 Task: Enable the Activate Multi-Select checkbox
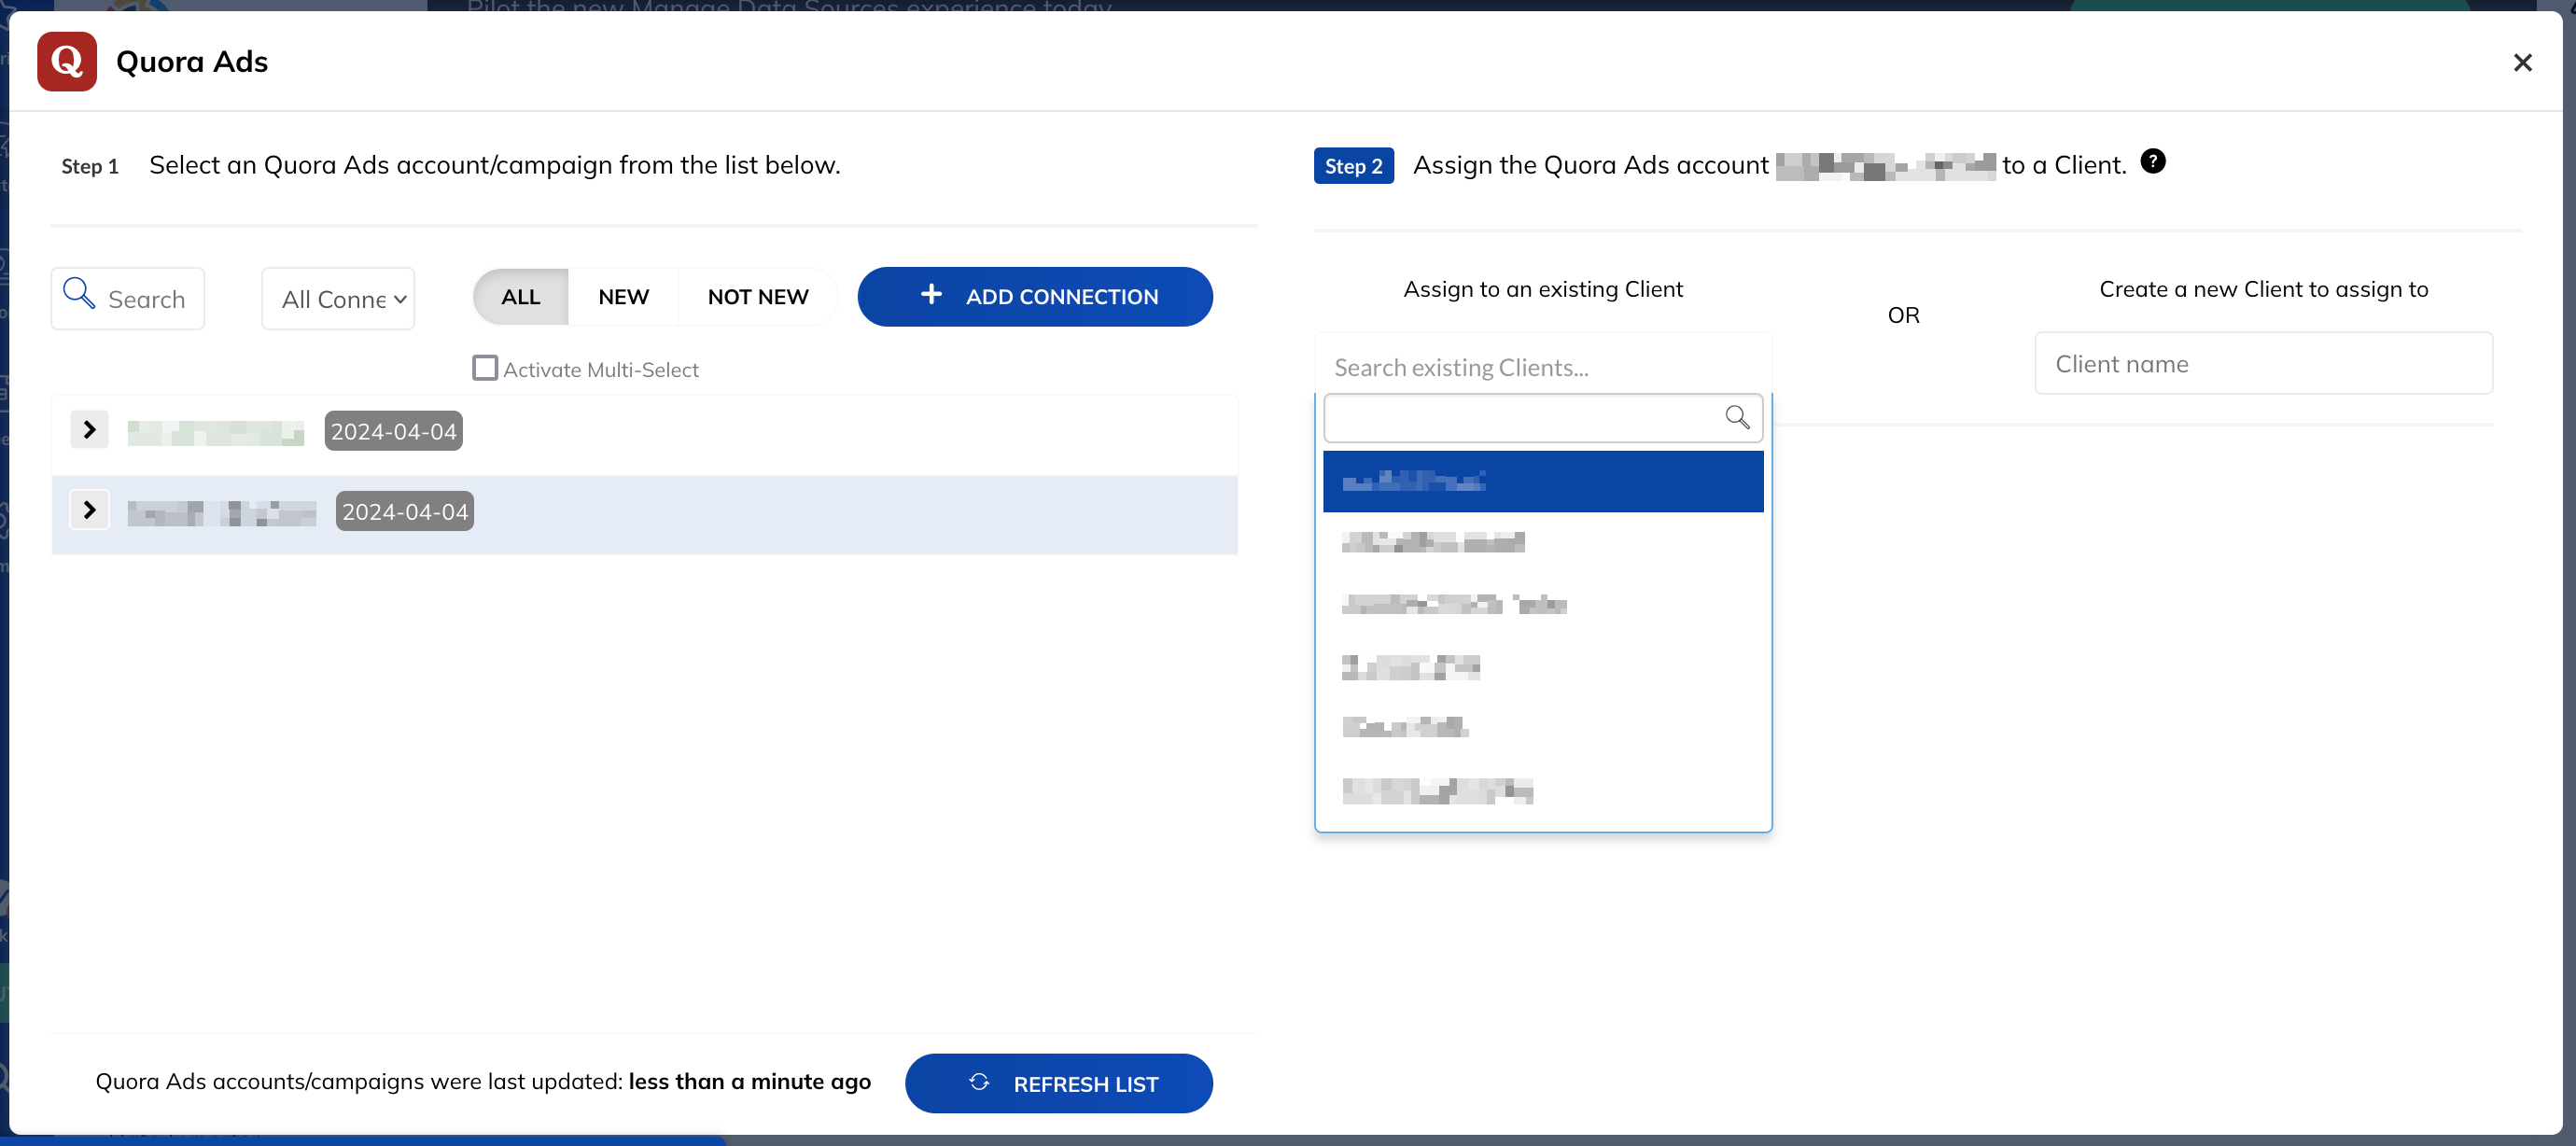(x=485, y=369)
